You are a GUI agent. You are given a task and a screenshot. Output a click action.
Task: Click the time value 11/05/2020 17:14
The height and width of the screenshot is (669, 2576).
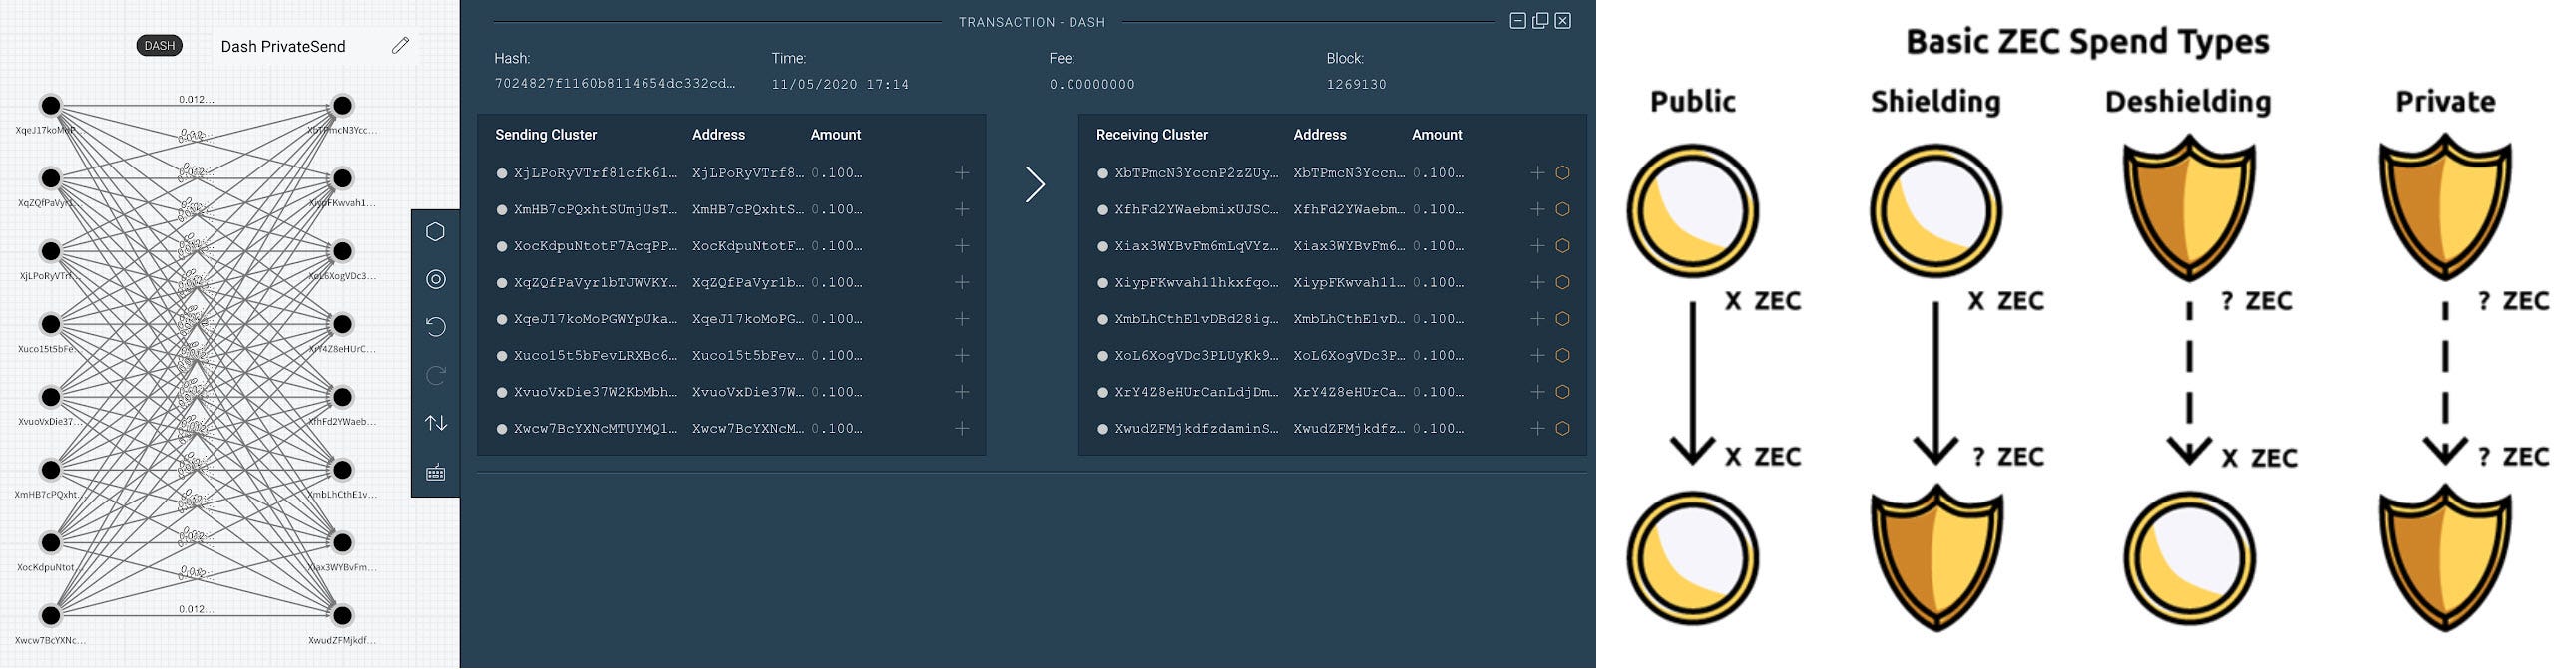(x=840, y=84)
